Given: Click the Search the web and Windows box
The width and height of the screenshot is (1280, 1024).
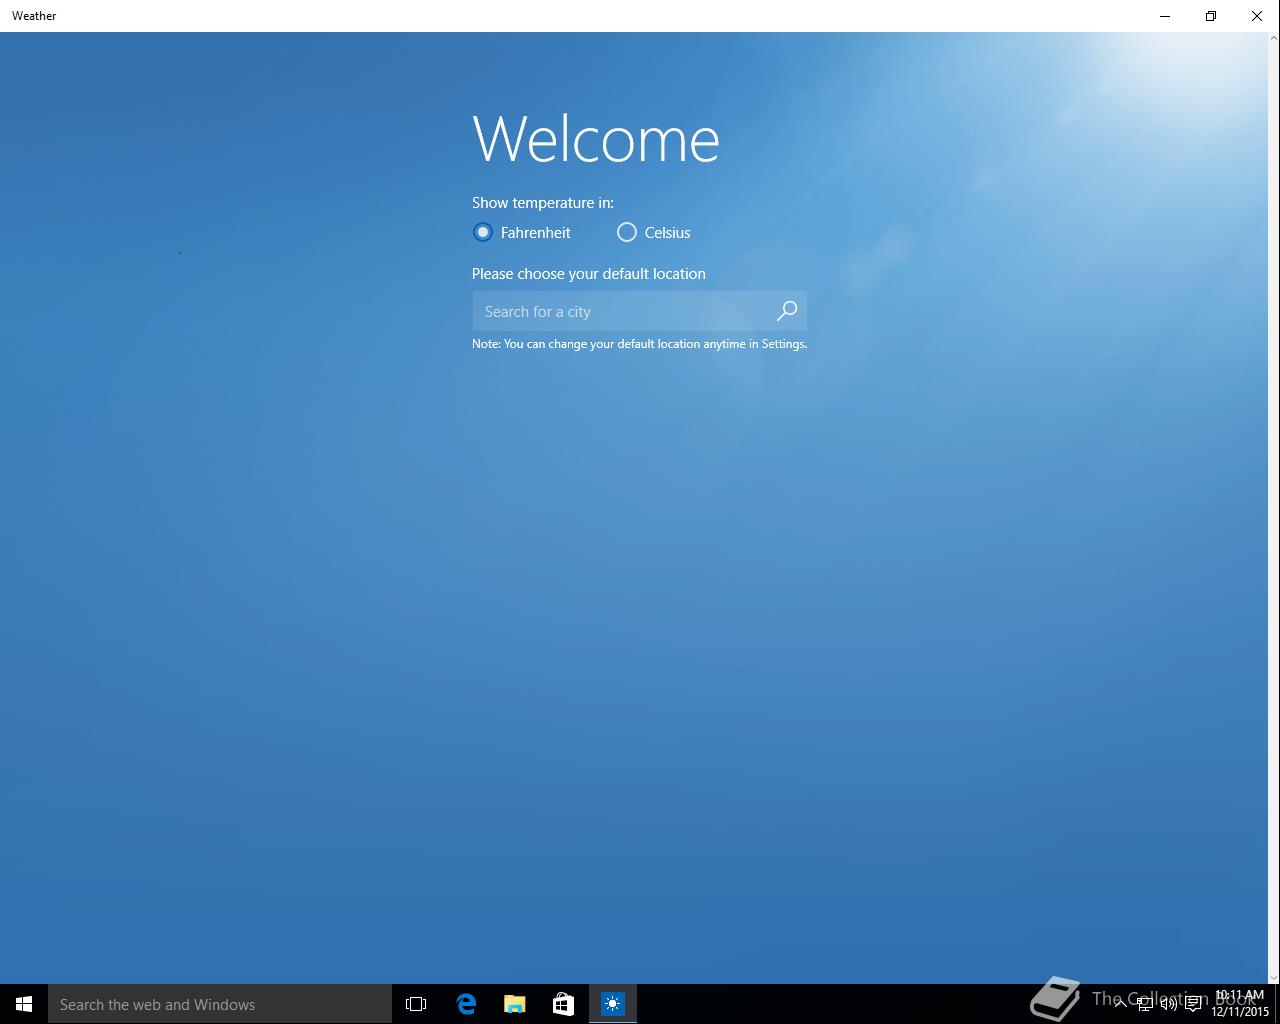Looking at the screenshot, I should click(220, 1004).
